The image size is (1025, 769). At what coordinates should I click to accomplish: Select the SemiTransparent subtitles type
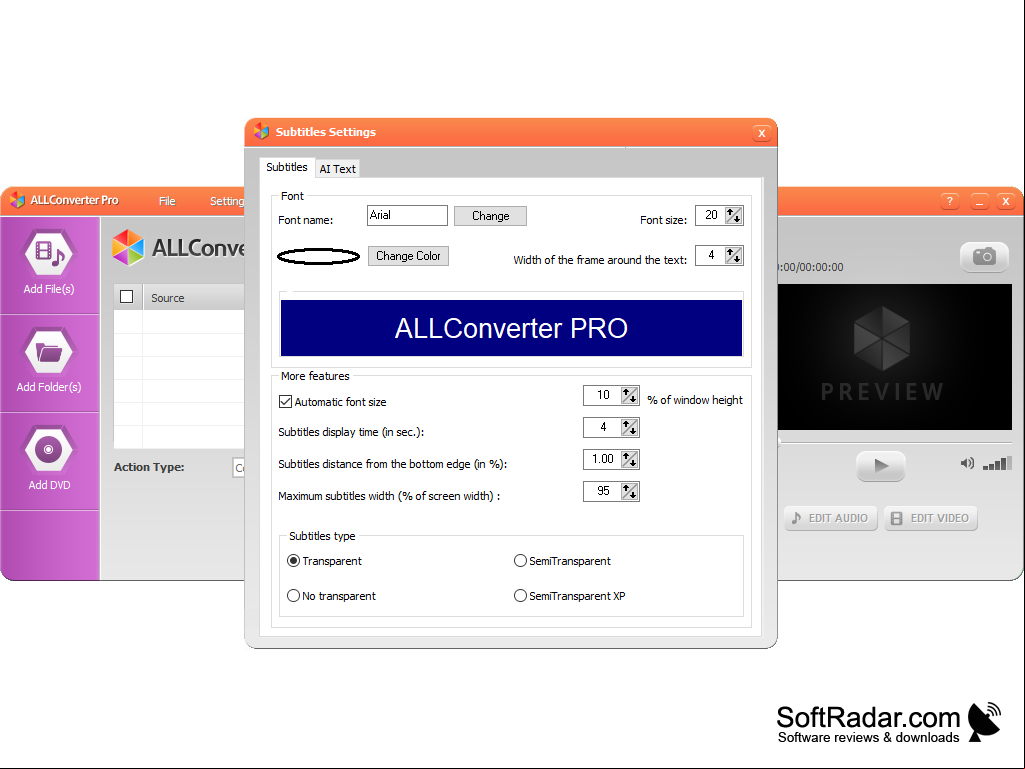[x=520, y=560]
